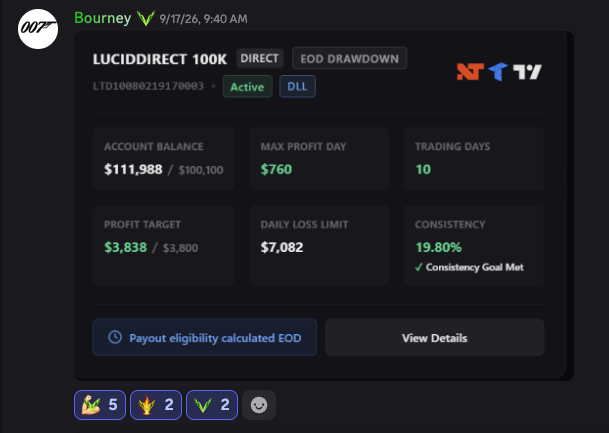Click the TRADING DAYS label
609x433 pixels.
point(452,146)
